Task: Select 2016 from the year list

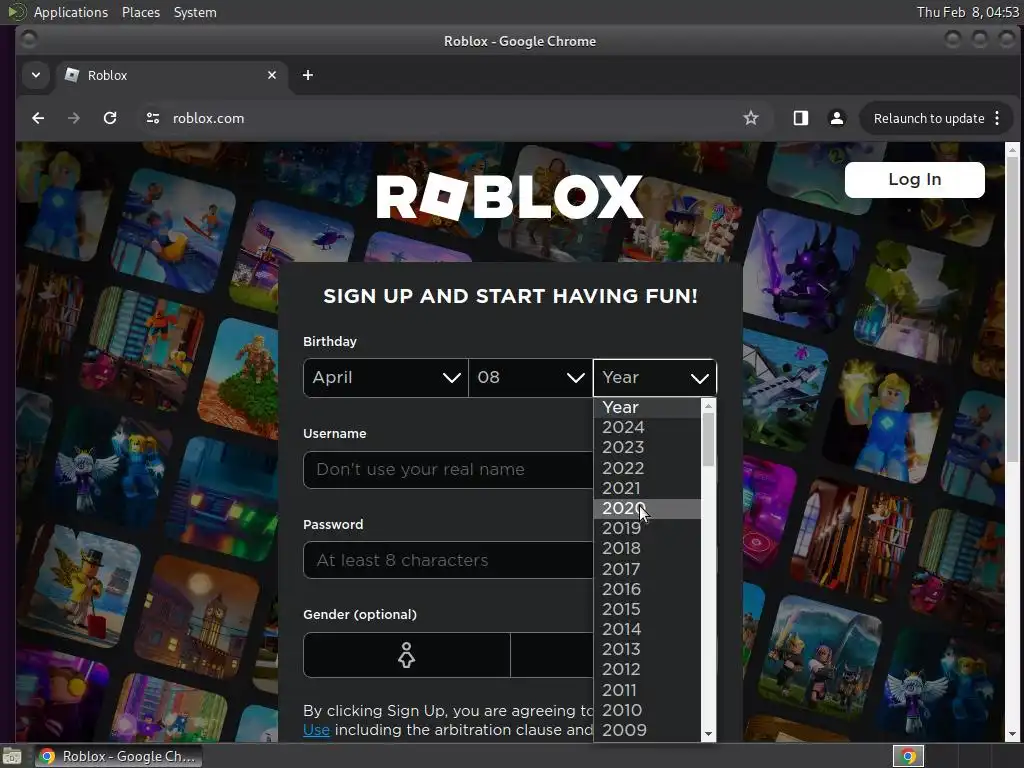Action: 647,589
